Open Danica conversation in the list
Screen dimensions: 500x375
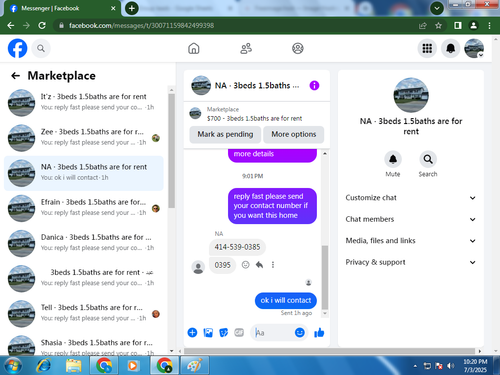tap(83, 243)
